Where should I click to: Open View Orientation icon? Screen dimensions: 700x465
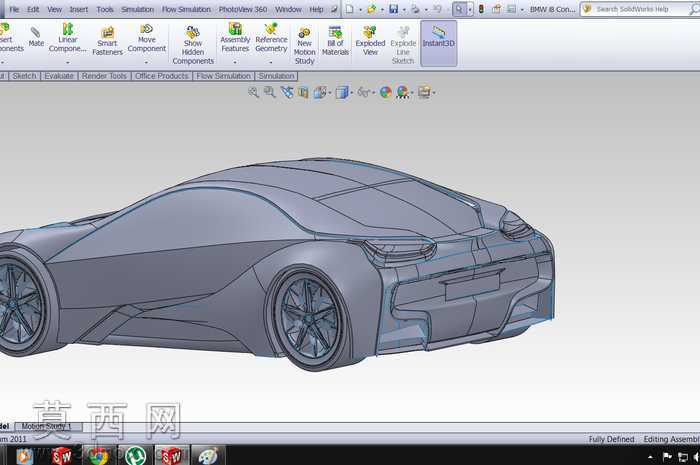tap(320, 92)
